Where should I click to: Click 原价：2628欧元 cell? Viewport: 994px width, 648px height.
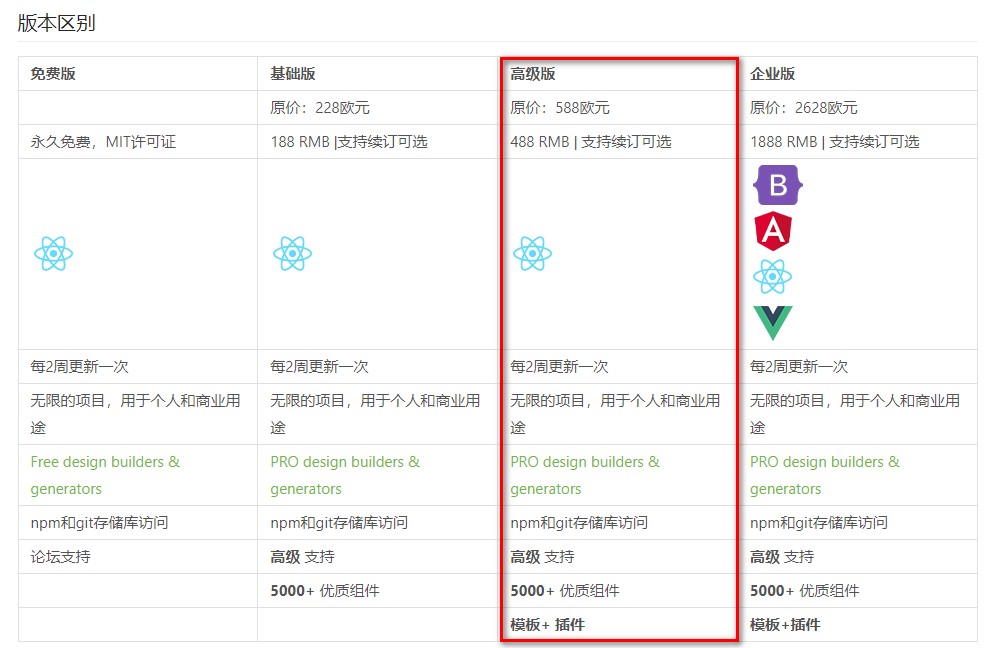pos(803,108)
